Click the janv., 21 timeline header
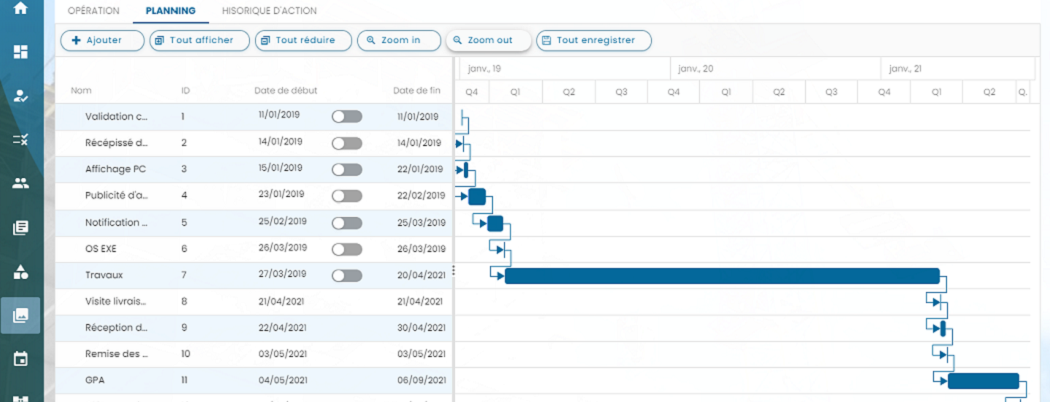The height and width of the screenshot is (402, 1050). 906,68
